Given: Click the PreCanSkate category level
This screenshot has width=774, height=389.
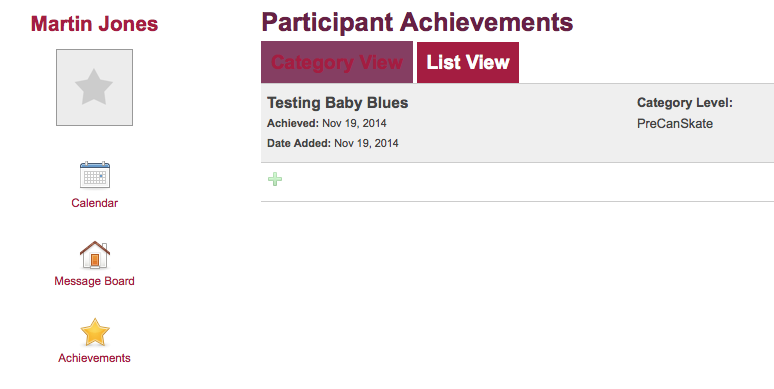Looking at the screenshot, I should (x=675, y=123).
